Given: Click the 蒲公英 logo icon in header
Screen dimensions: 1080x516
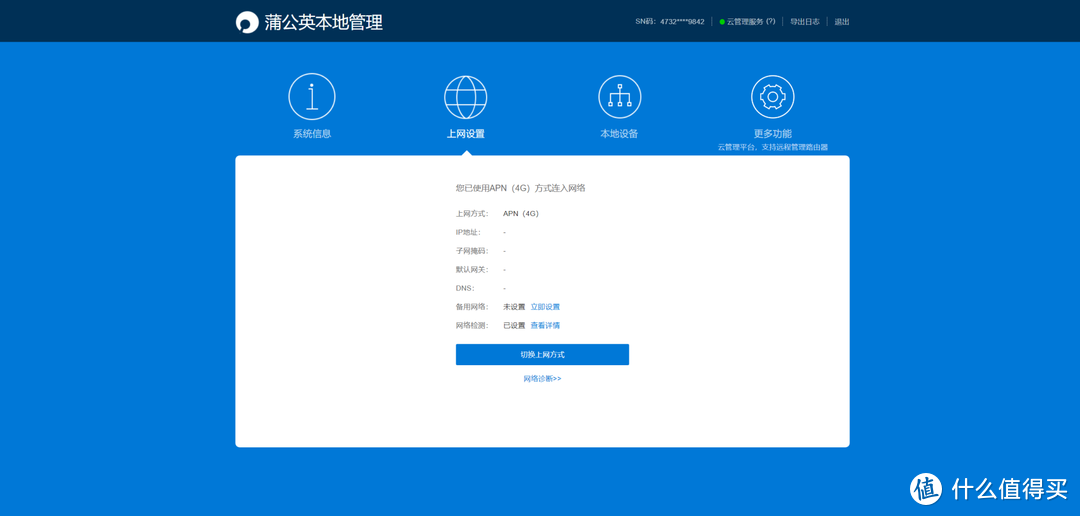Looking at the screenshot, I should pos(246,22).
